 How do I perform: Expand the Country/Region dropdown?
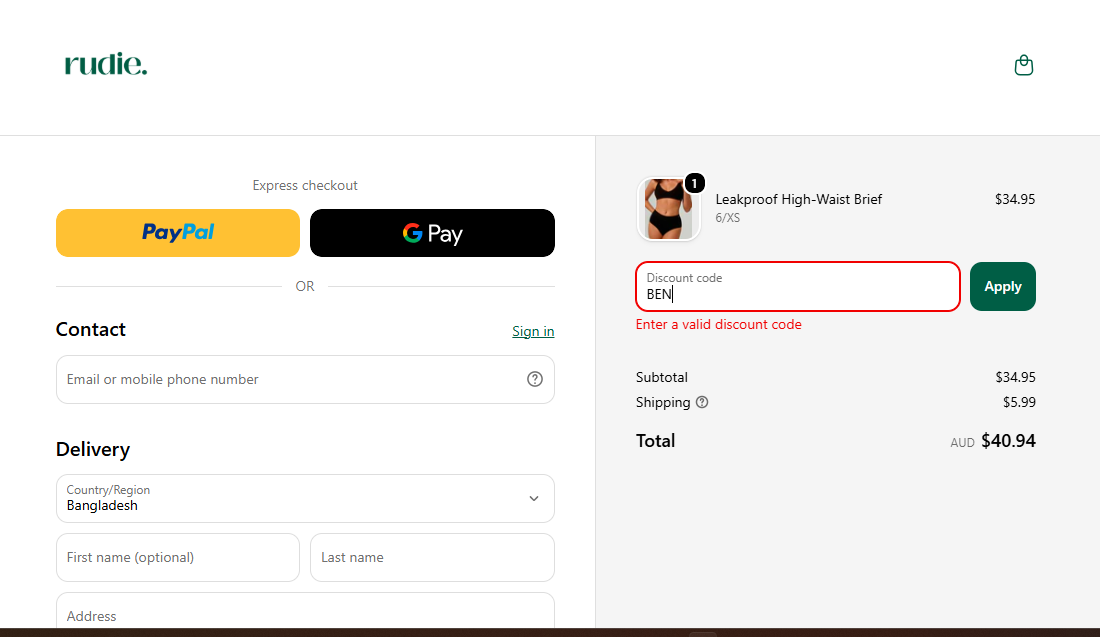[x=305, y=498]
